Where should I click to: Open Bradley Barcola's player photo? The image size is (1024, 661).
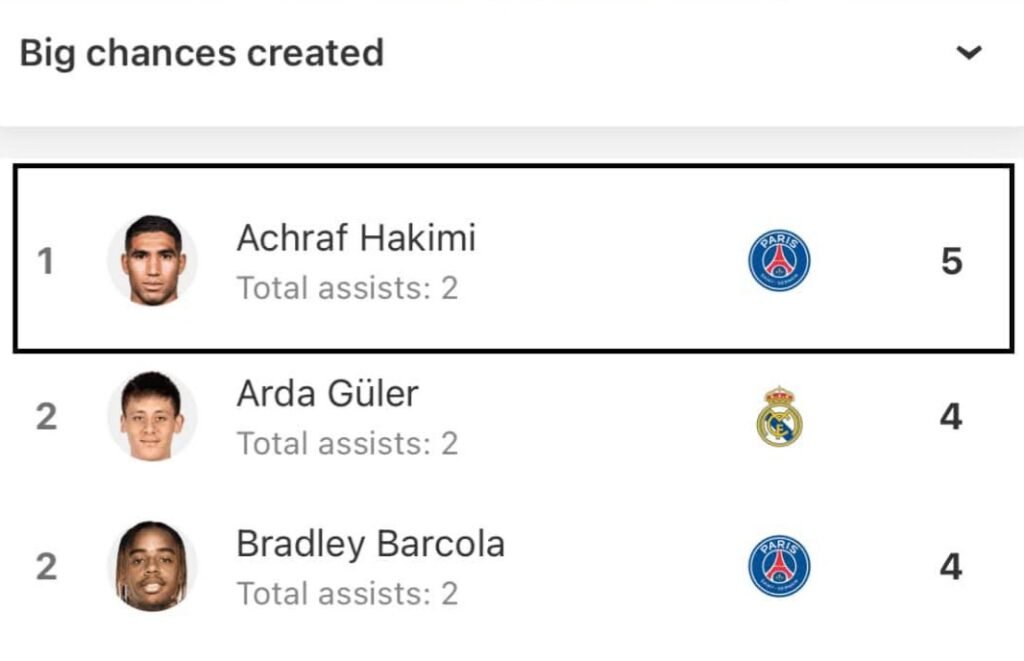152,566
